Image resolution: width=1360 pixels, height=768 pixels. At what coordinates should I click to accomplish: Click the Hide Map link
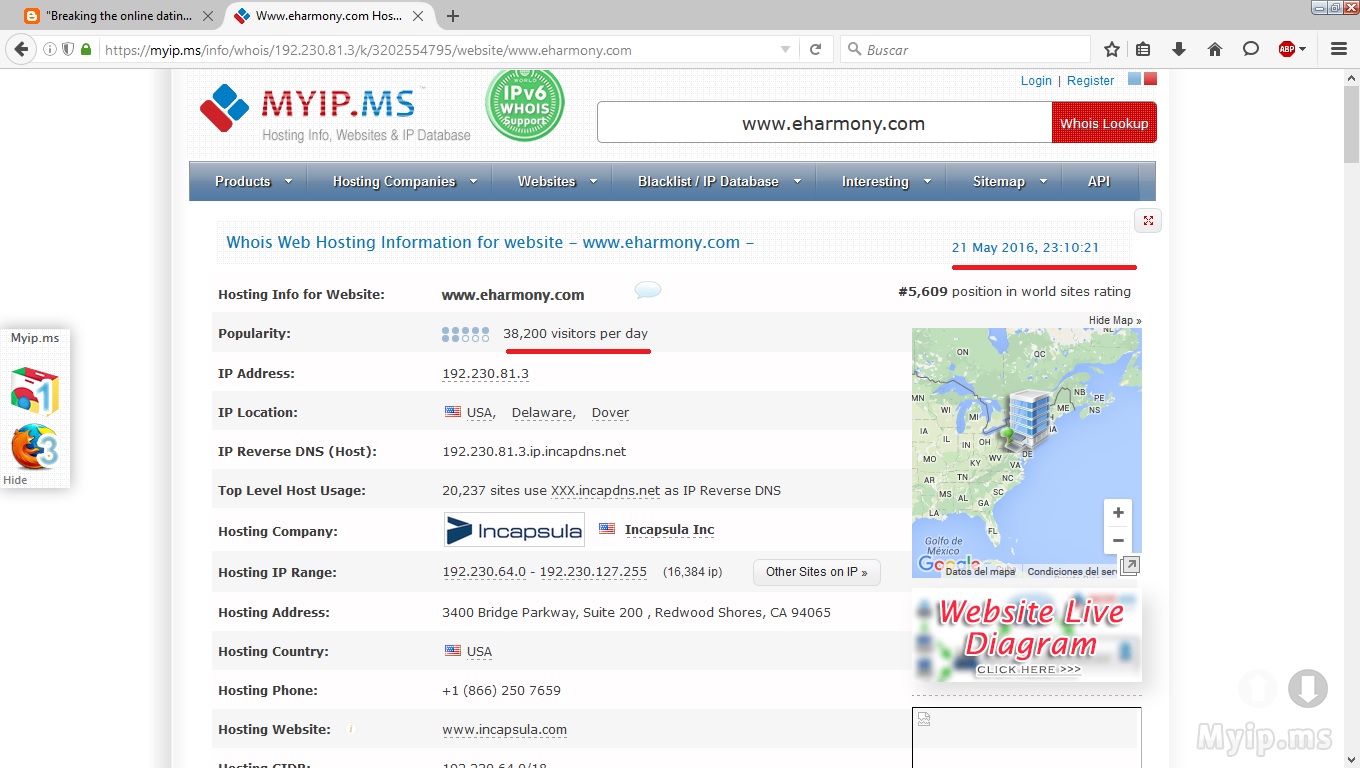[1115, 320]
